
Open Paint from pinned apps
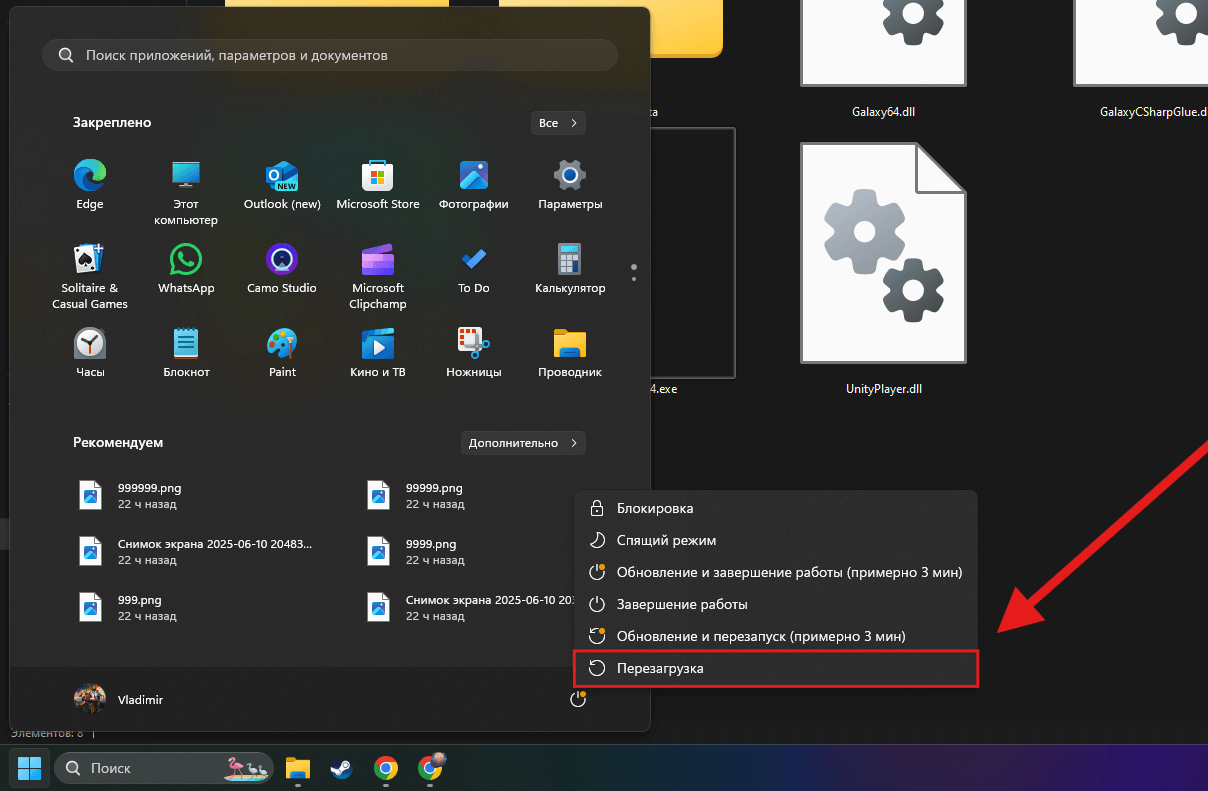(x=282, y=353)
